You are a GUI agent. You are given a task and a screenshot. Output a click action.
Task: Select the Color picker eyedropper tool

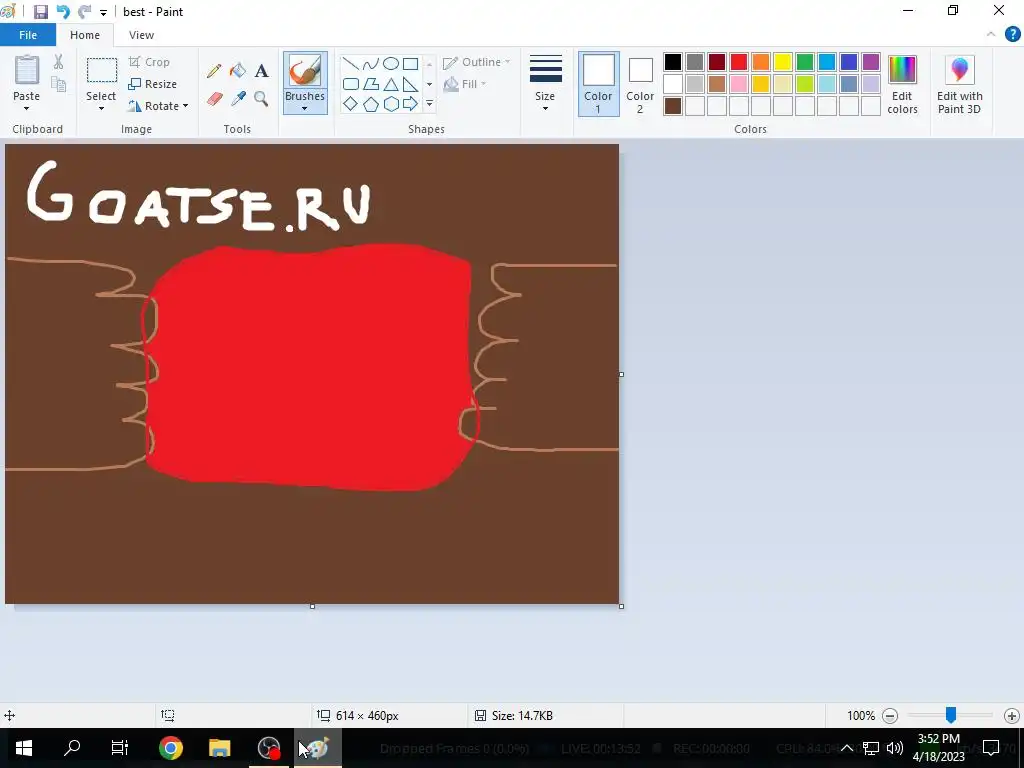(238, 99)
